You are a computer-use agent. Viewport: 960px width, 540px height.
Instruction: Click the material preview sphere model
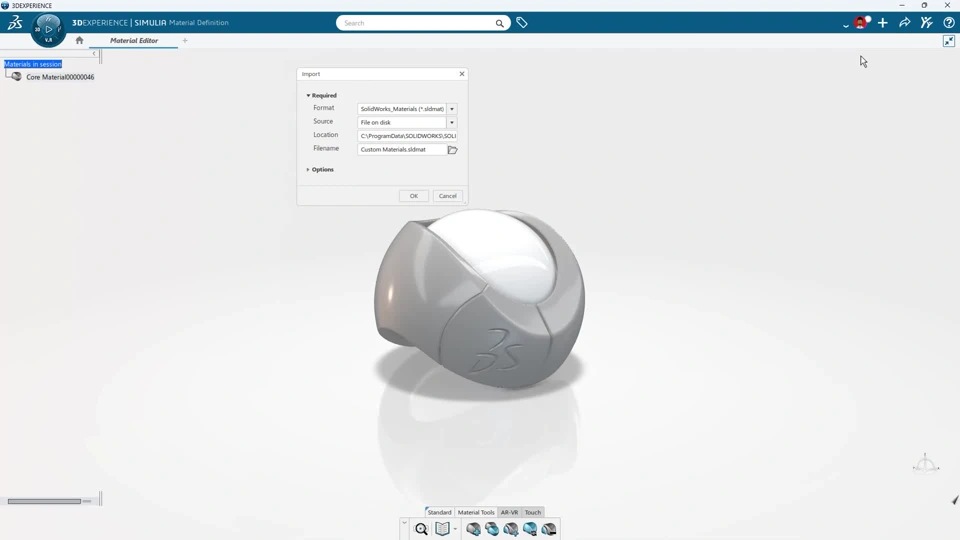(479, 299)
